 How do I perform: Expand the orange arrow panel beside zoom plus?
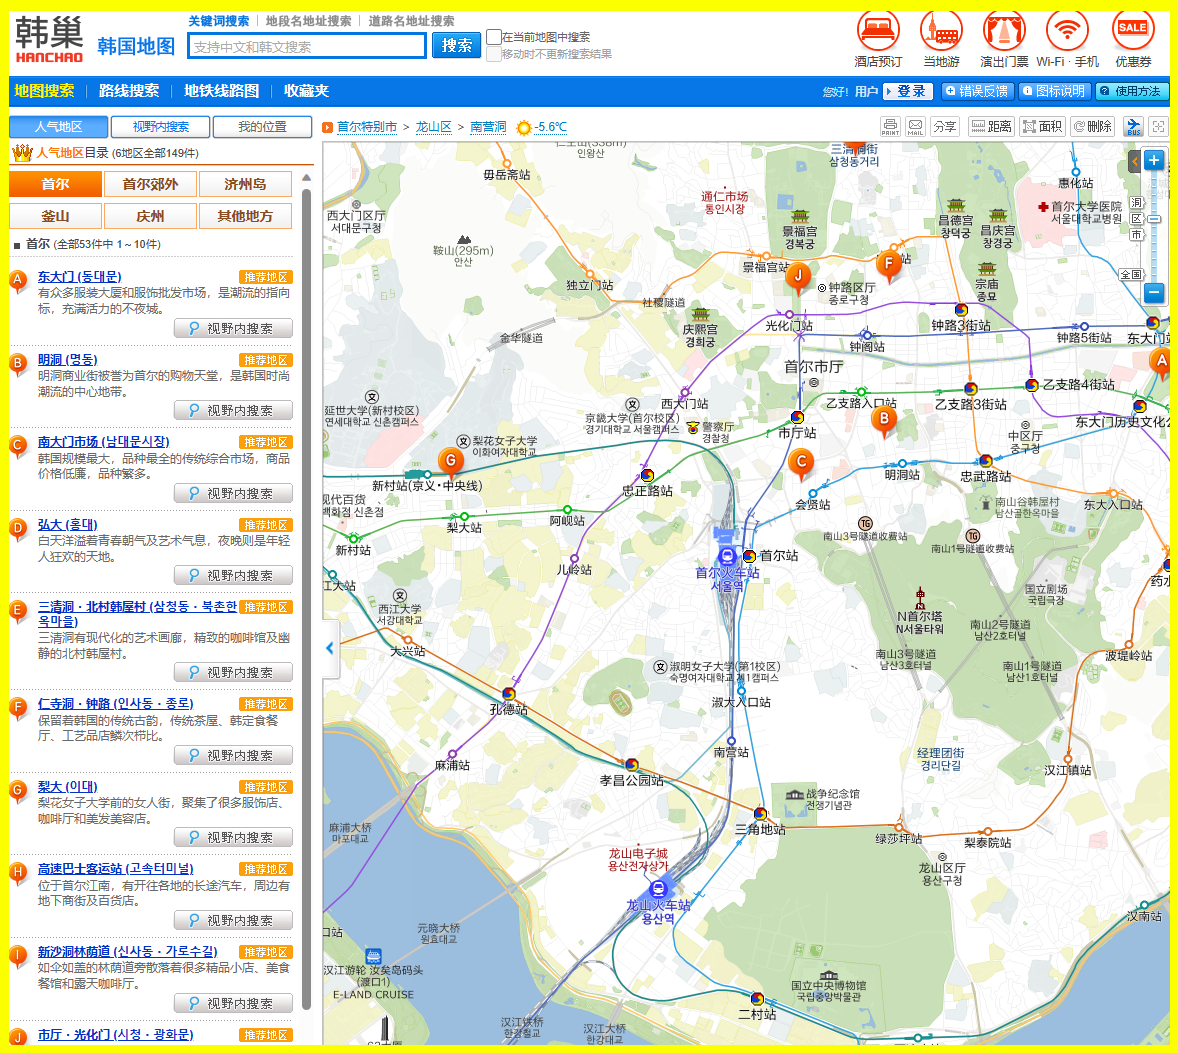coord(1134,160)
